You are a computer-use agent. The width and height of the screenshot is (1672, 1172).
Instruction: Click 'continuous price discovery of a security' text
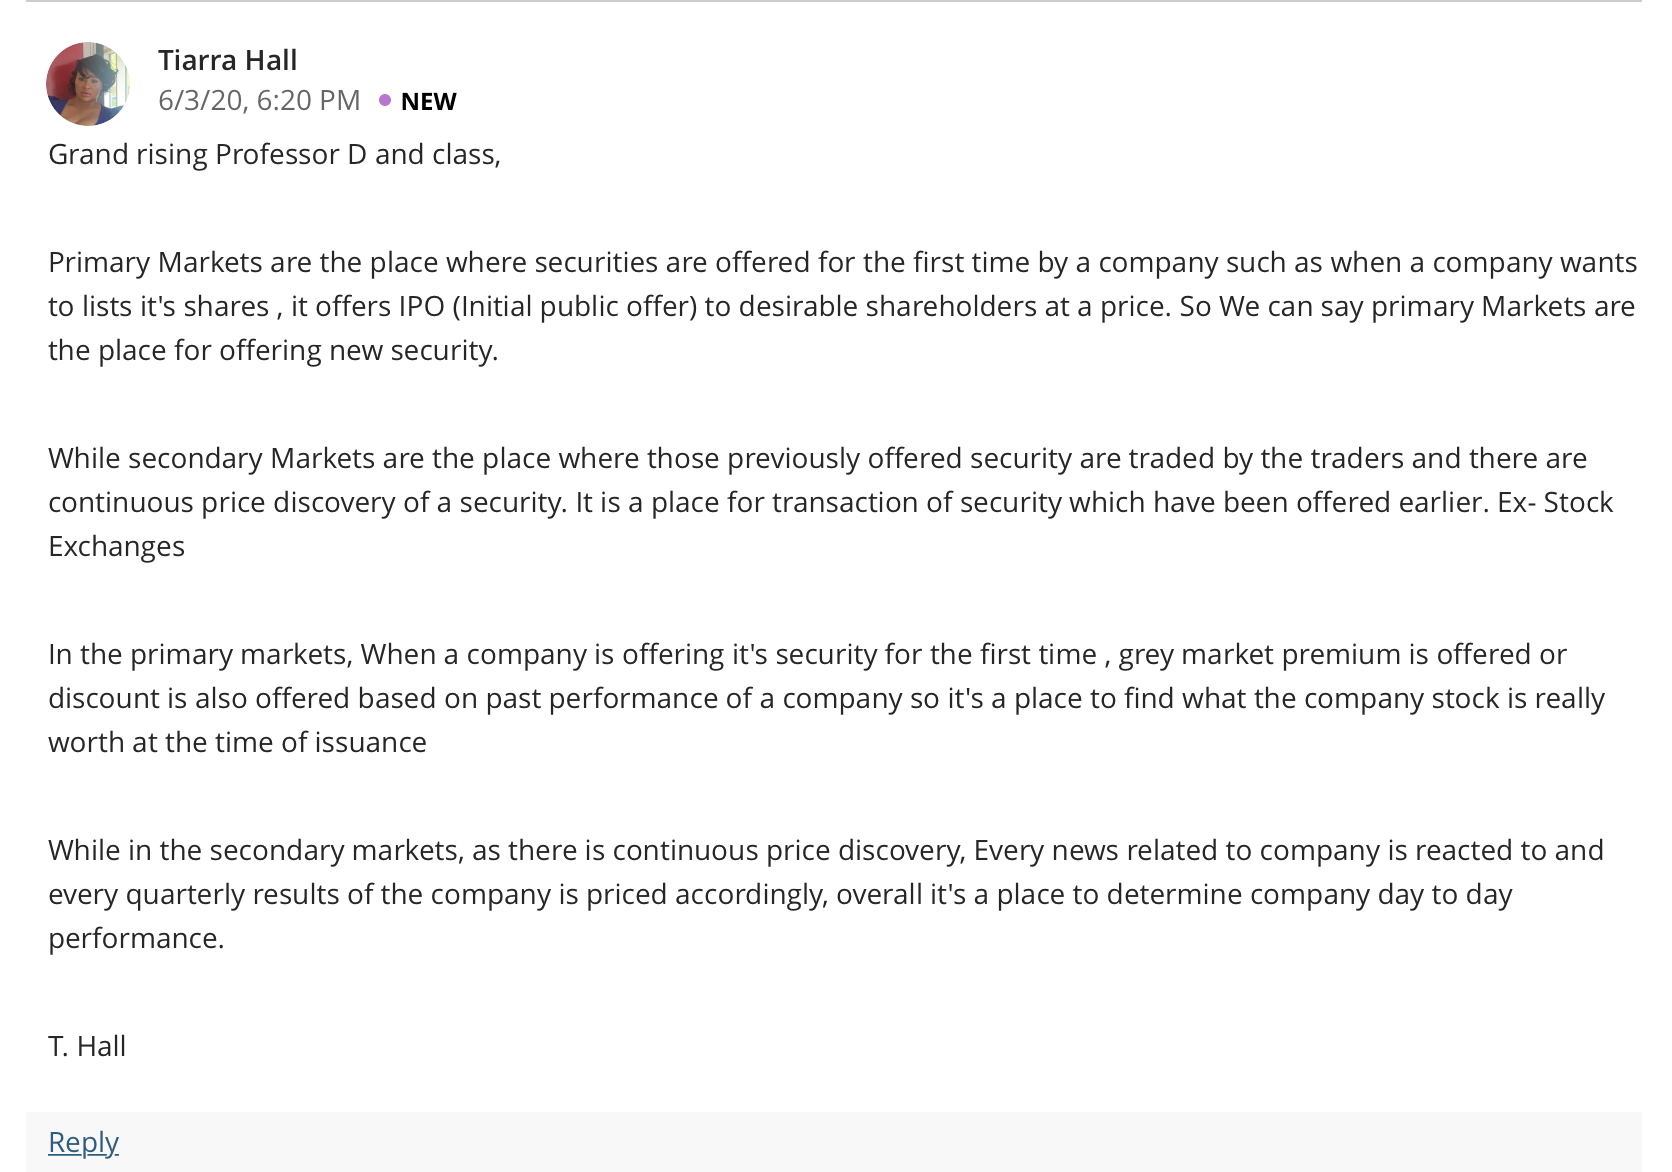tap(307, 503)
